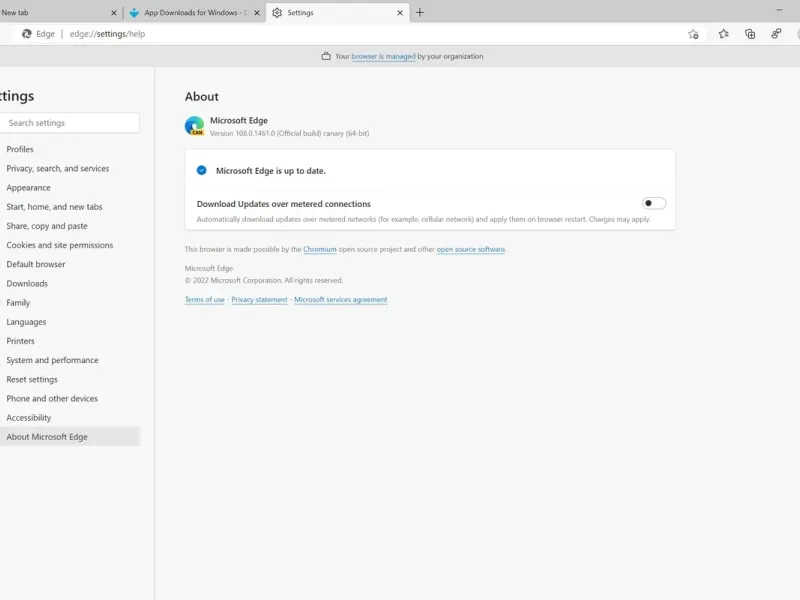800x600 pixels.
Task: Close the New tab tab
Action: [x=114, y=13]
